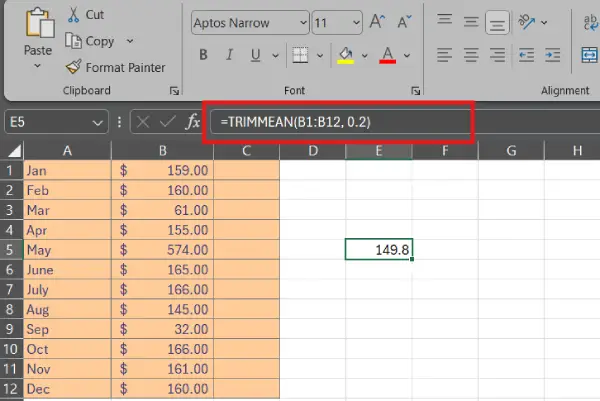Expand underline style options arrow
This screenshot has height=401, width=600.
pos(275,56)
